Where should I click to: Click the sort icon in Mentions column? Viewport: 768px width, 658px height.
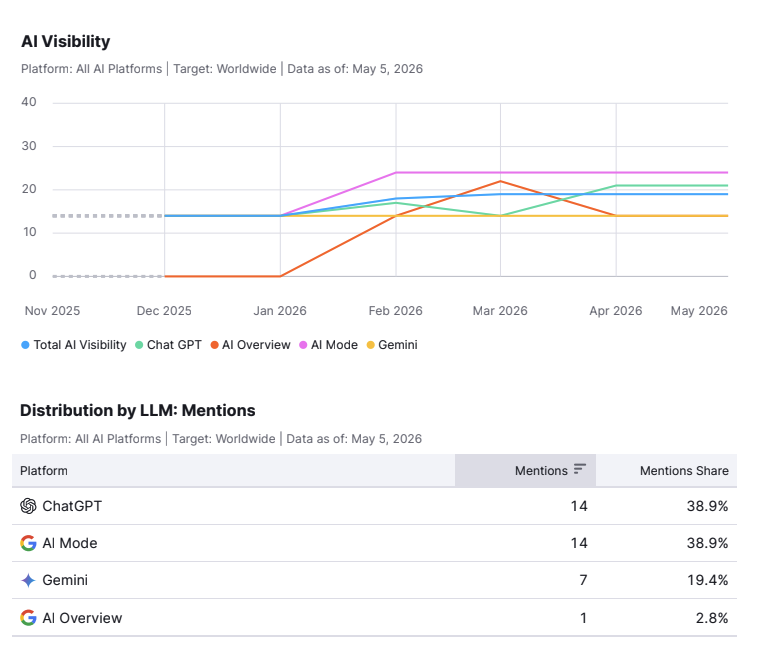580,469
